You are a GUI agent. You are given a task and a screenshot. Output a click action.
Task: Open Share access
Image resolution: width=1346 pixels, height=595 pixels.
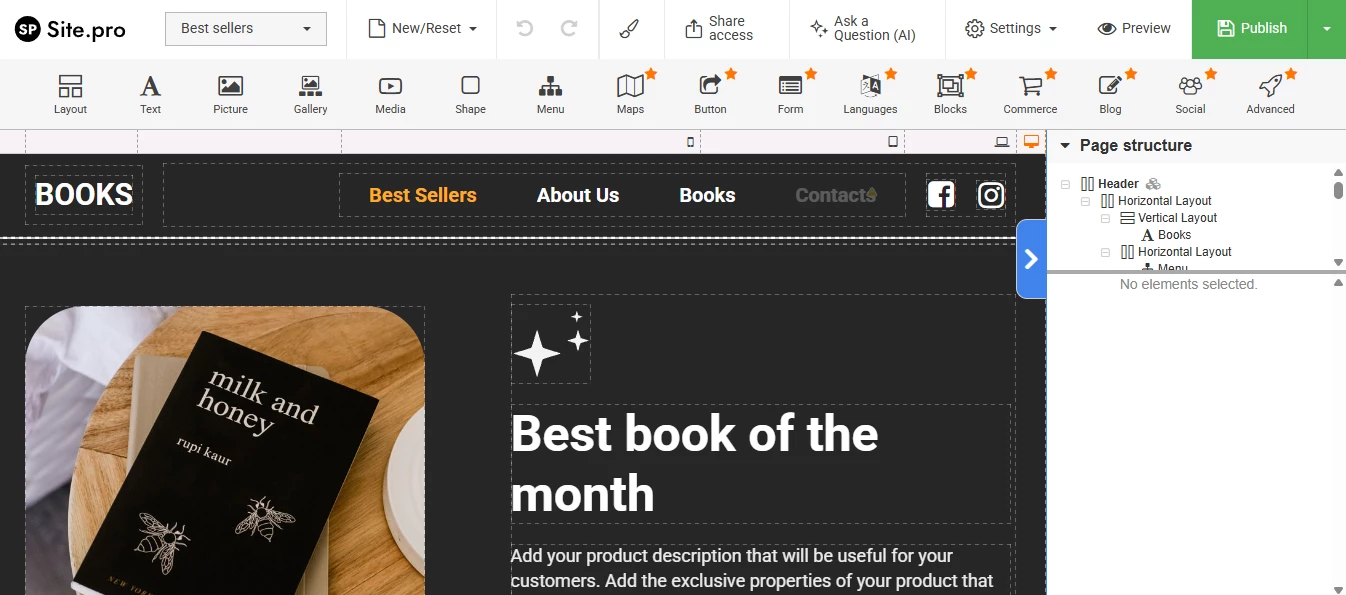[726, 29]
